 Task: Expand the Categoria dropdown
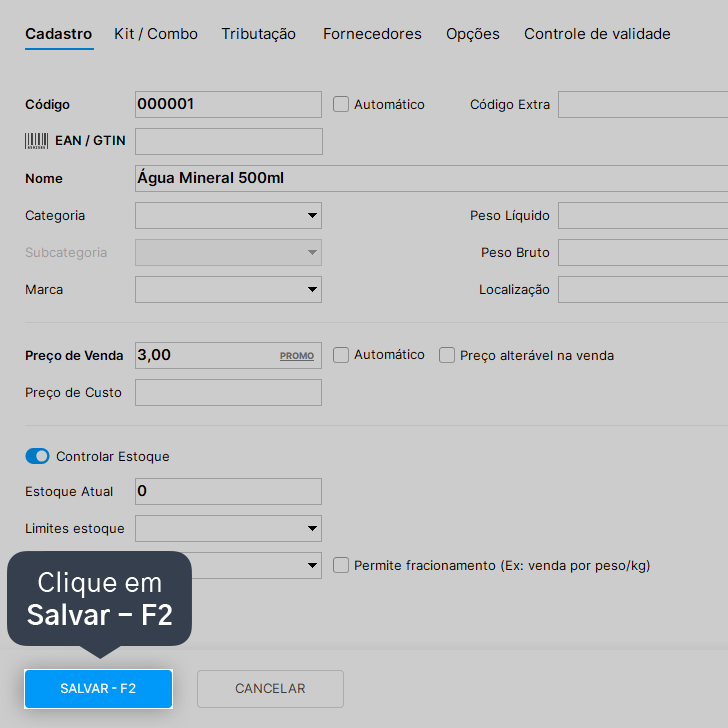point(228,215)
